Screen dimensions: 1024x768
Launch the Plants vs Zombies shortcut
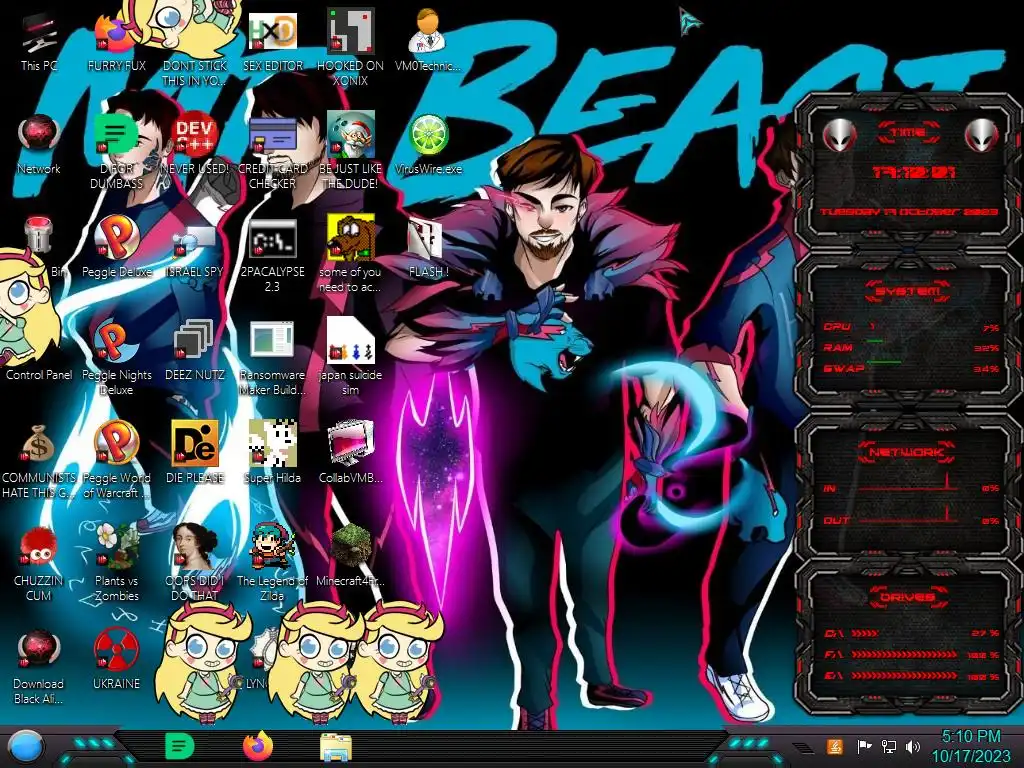[x=116, y=563]
